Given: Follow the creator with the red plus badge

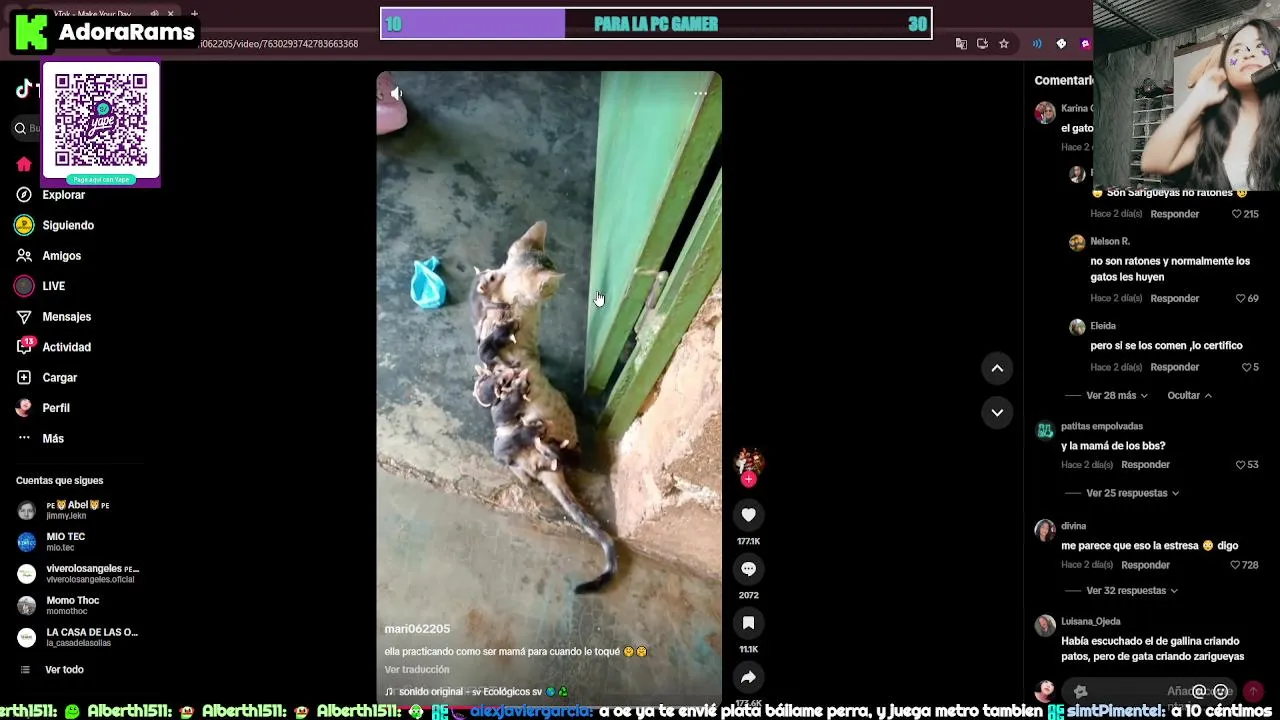Looking at the screenshot, I should [x=748, y=479].
